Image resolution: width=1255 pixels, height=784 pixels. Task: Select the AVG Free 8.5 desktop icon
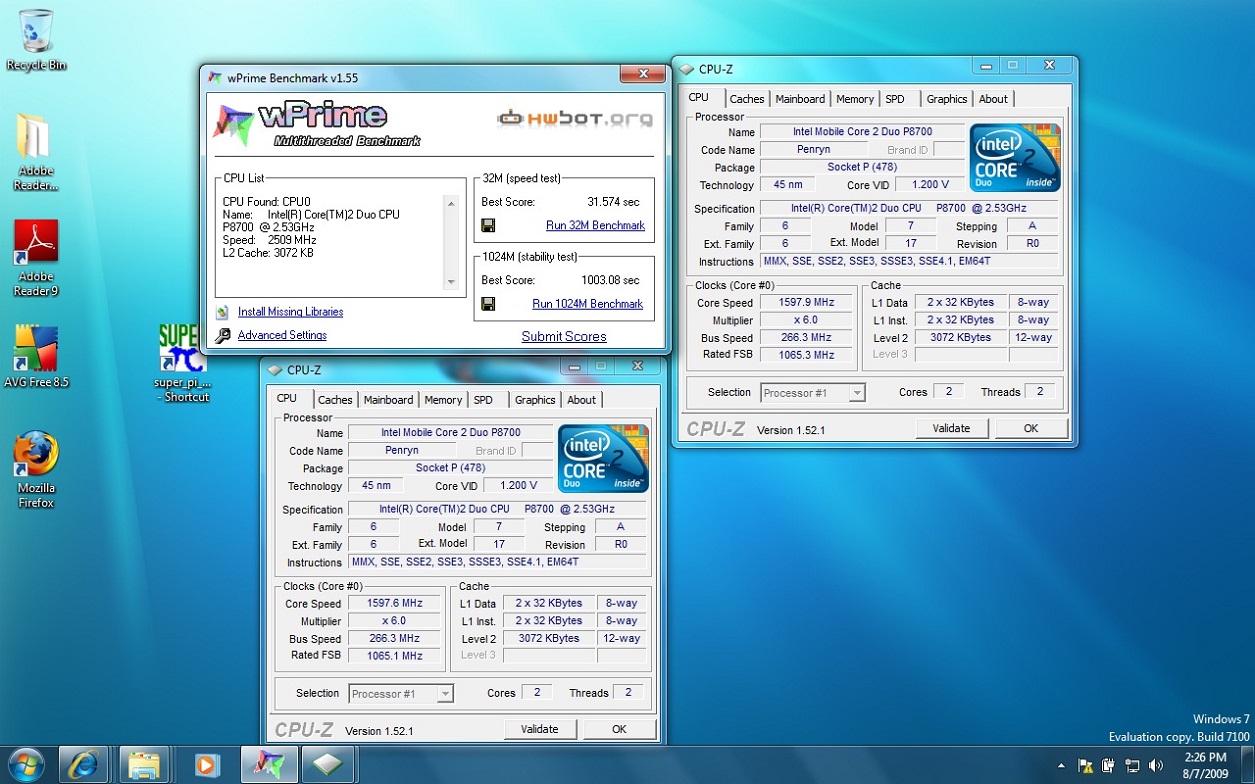tap(36, 356)
